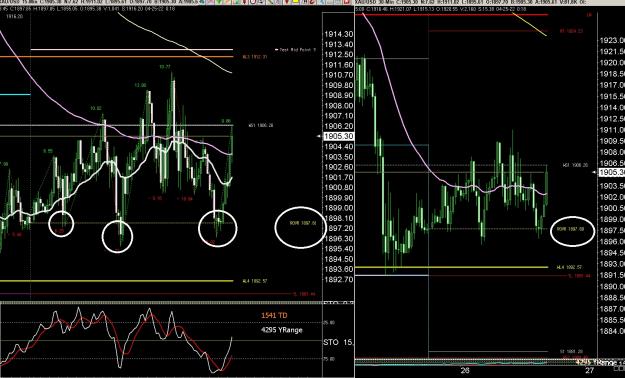Select the 1884.0 price on right chart axis
This screenshot has width=625, height=378.
[x=612, y=331]
